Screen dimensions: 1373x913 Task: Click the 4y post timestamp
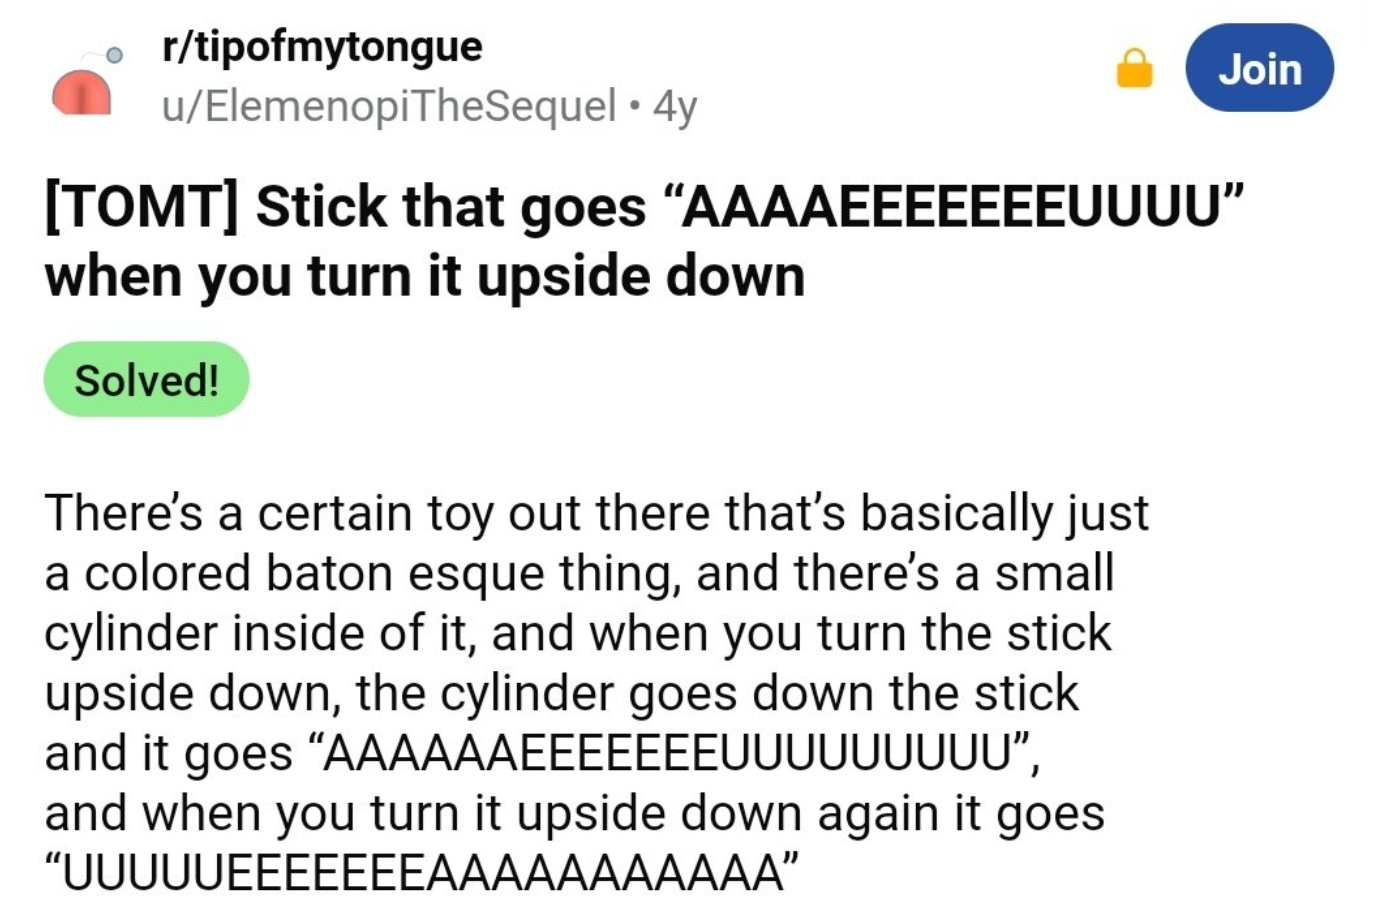click(675, 104)
